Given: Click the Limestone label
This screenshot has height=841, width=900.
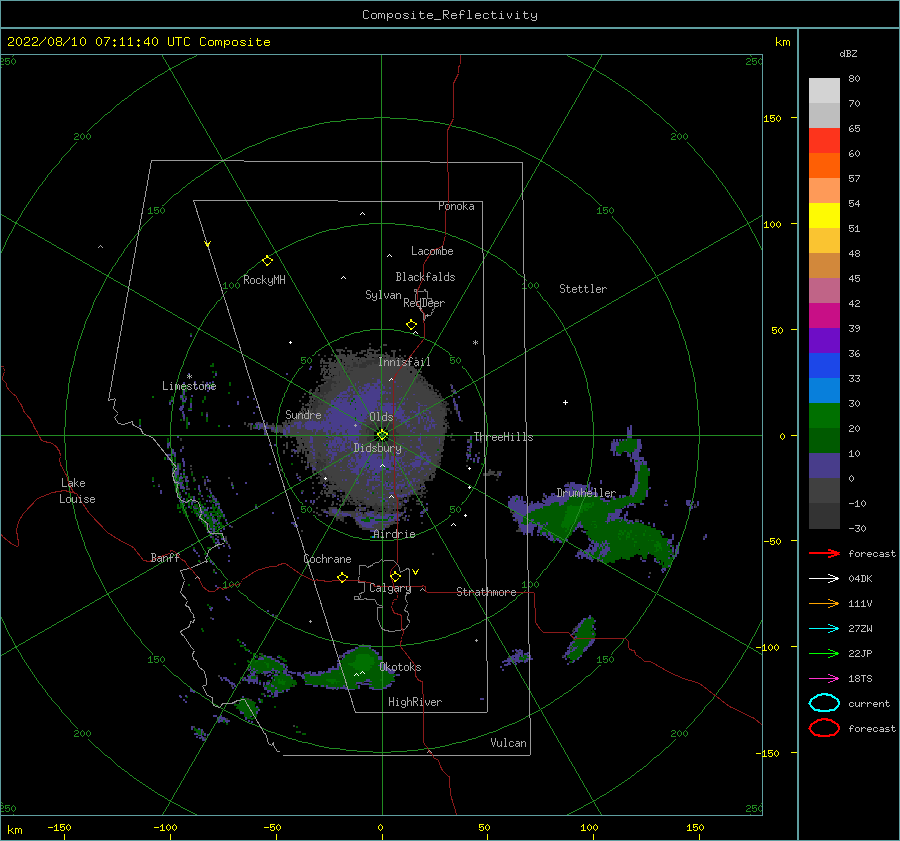Looking at the screenshot, I should pyautogui.click(x=189, y=386).
